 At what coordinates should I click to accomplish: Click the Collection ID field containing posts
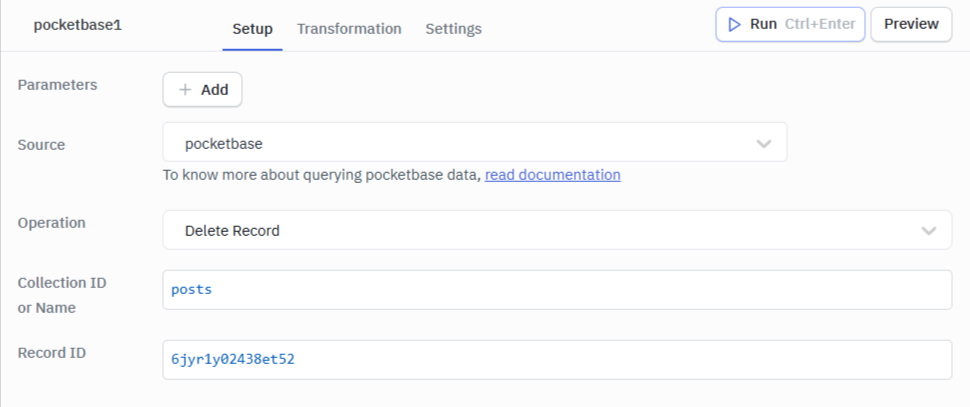coord(556,290)
